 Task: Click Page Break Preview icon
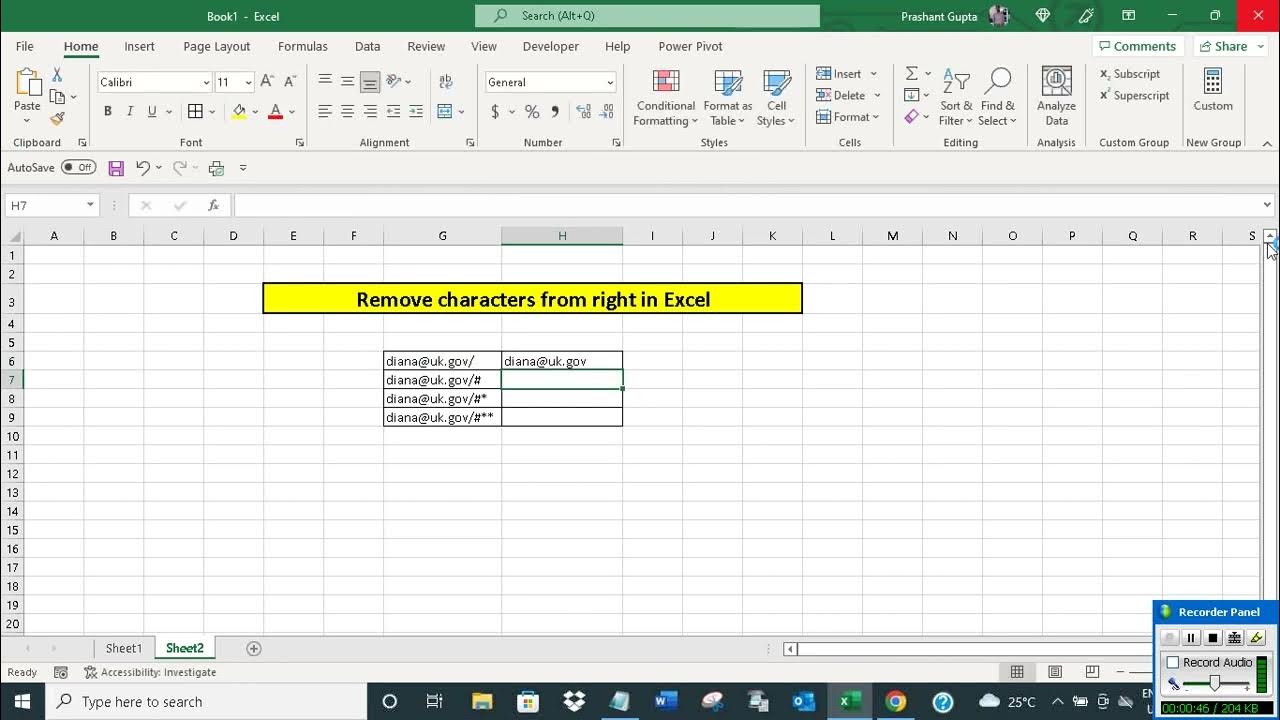(x=1092, y=672)
